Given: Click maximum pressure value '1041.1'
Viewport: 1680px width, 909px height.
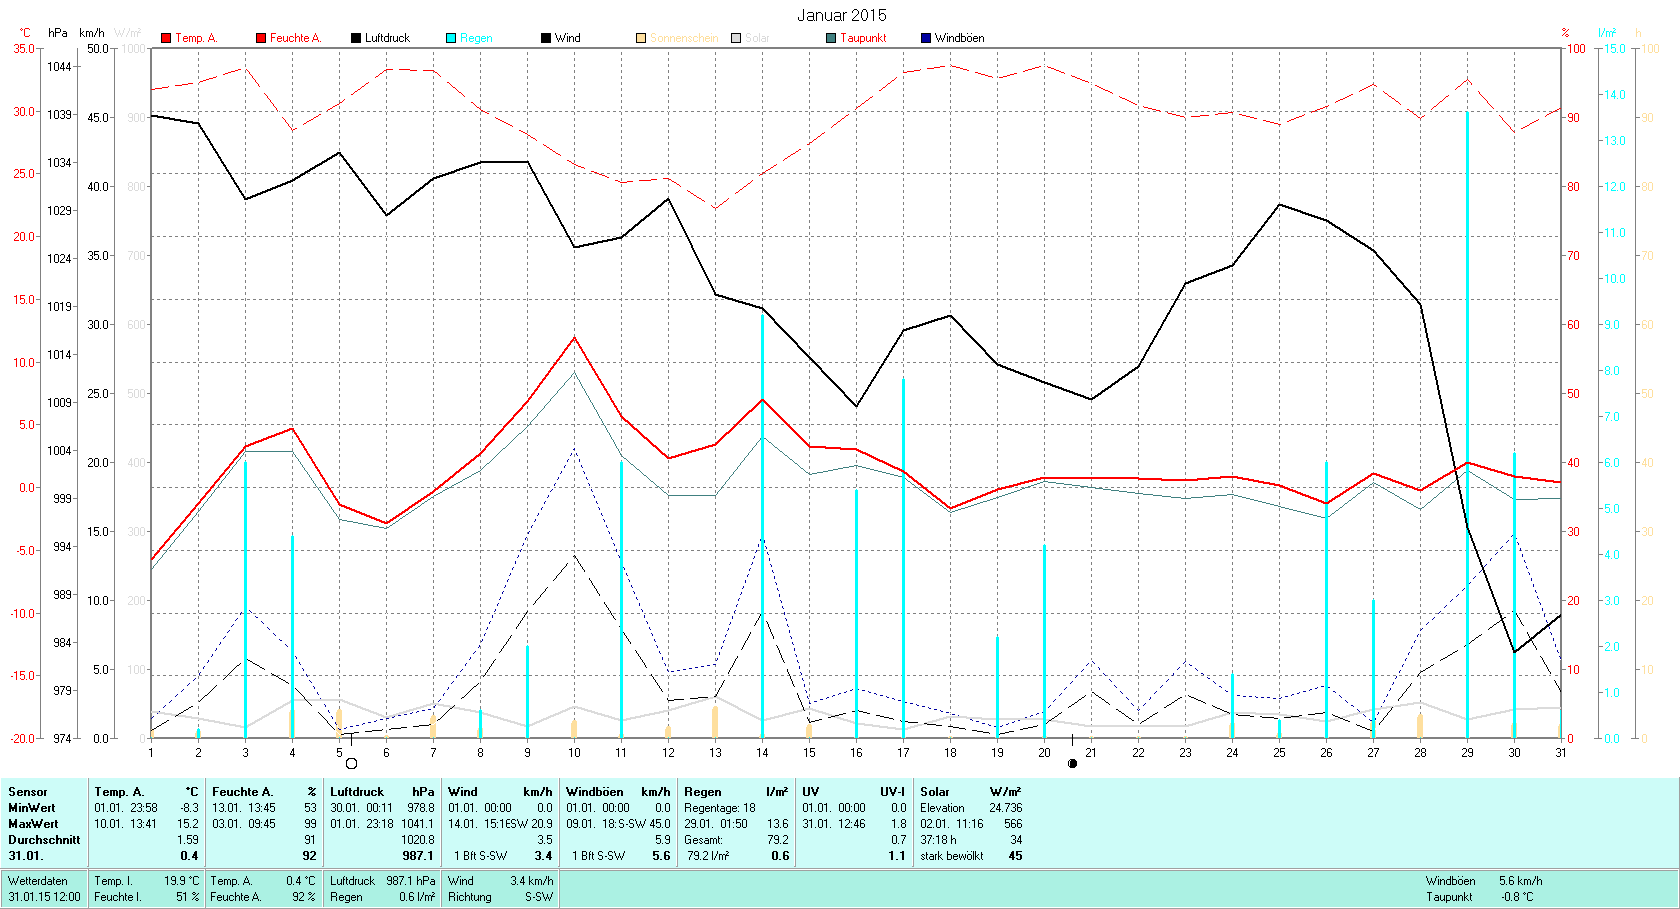Looking at the screenshot, I should [418, 824].
